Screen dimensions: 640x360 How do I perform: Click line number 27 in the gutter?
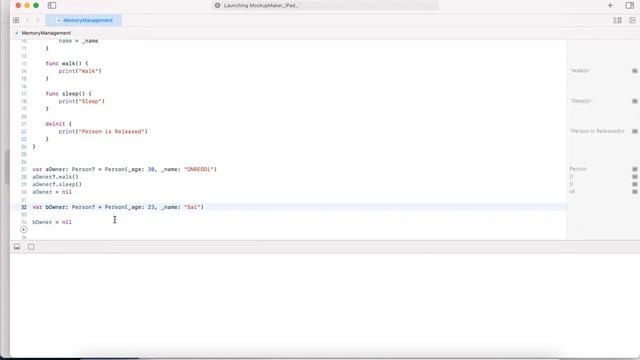pyautogui.click(x=24, y=169)
